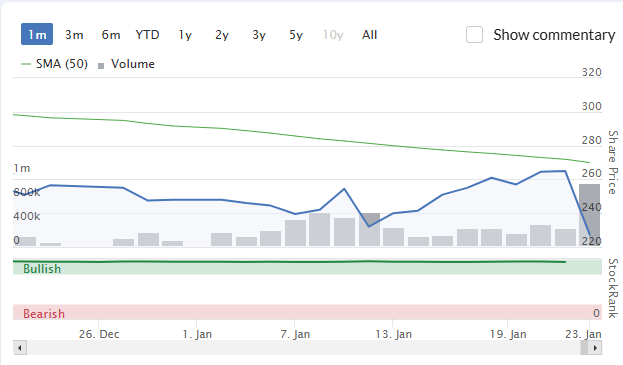This screenshot has width=623, height=365.
Task: Select YTD time range
Action: (147, 35)
